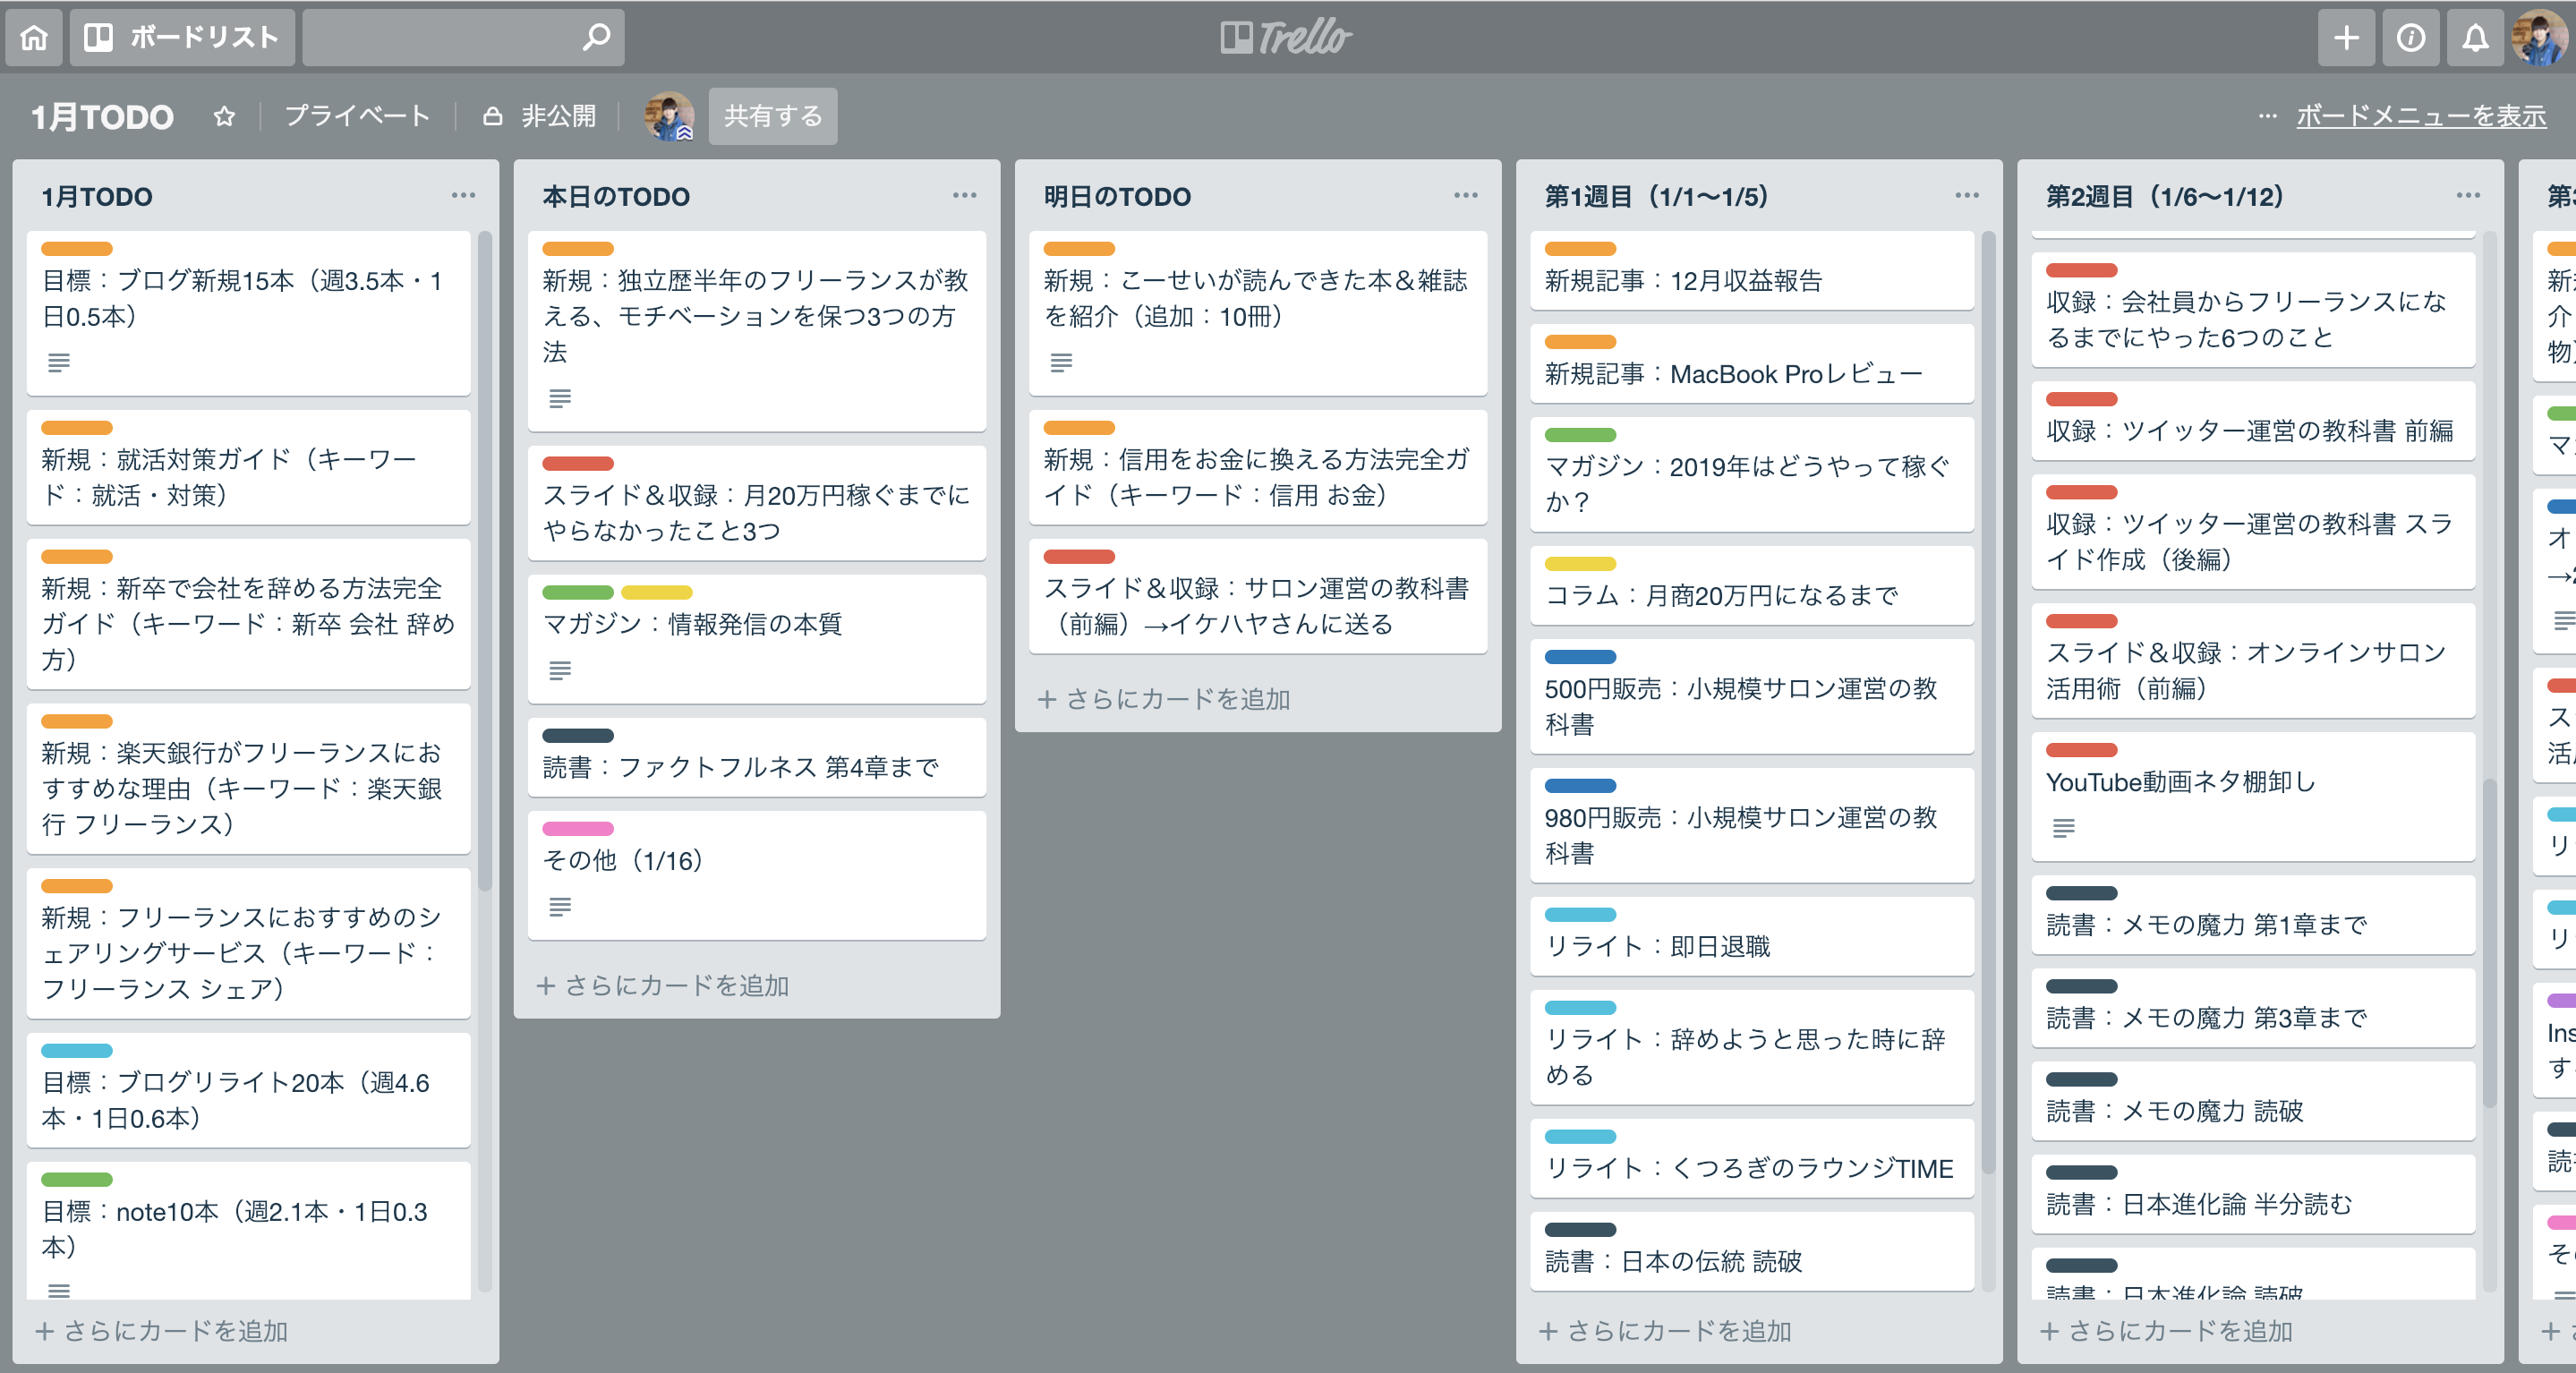
Task: Open the ボードリスト boards button
Action: 182,37
